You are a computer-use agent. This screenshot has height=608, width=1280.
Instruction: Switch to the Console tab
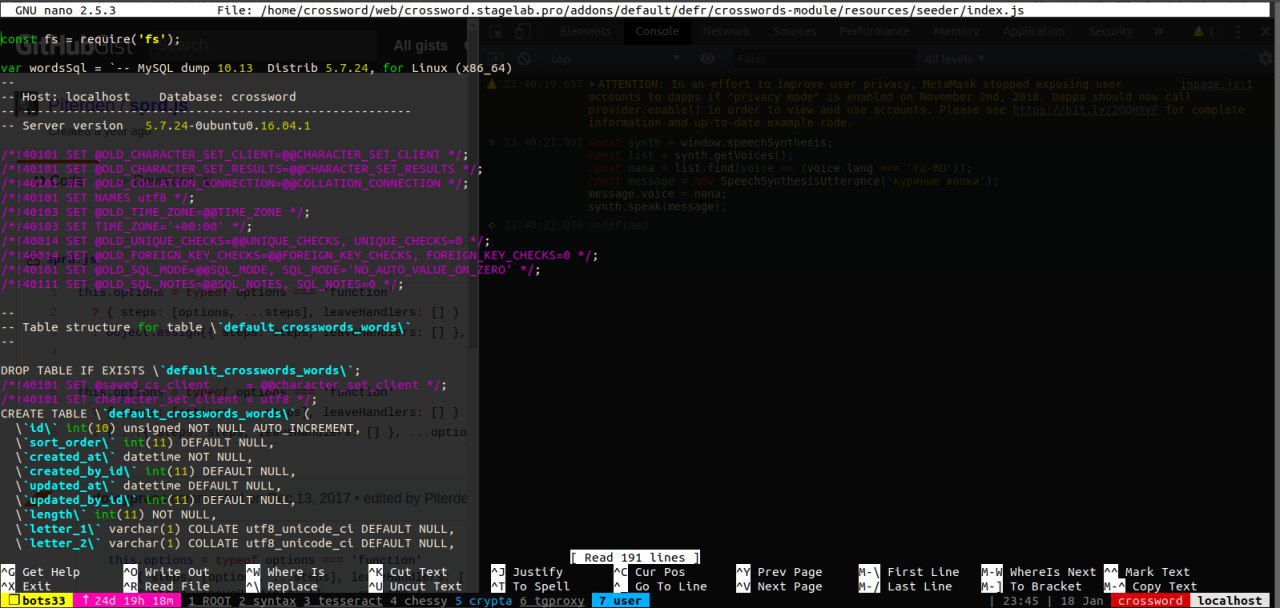(657, 31)
